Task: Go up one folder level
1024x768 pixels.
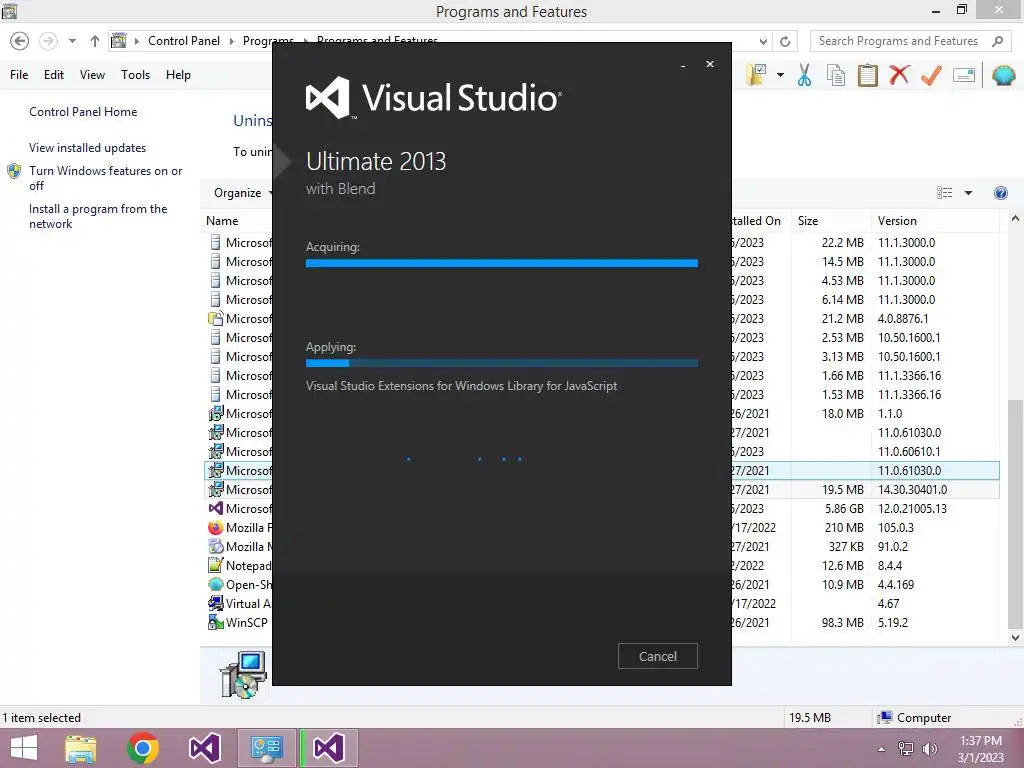Action: click(x=95, y=41)
